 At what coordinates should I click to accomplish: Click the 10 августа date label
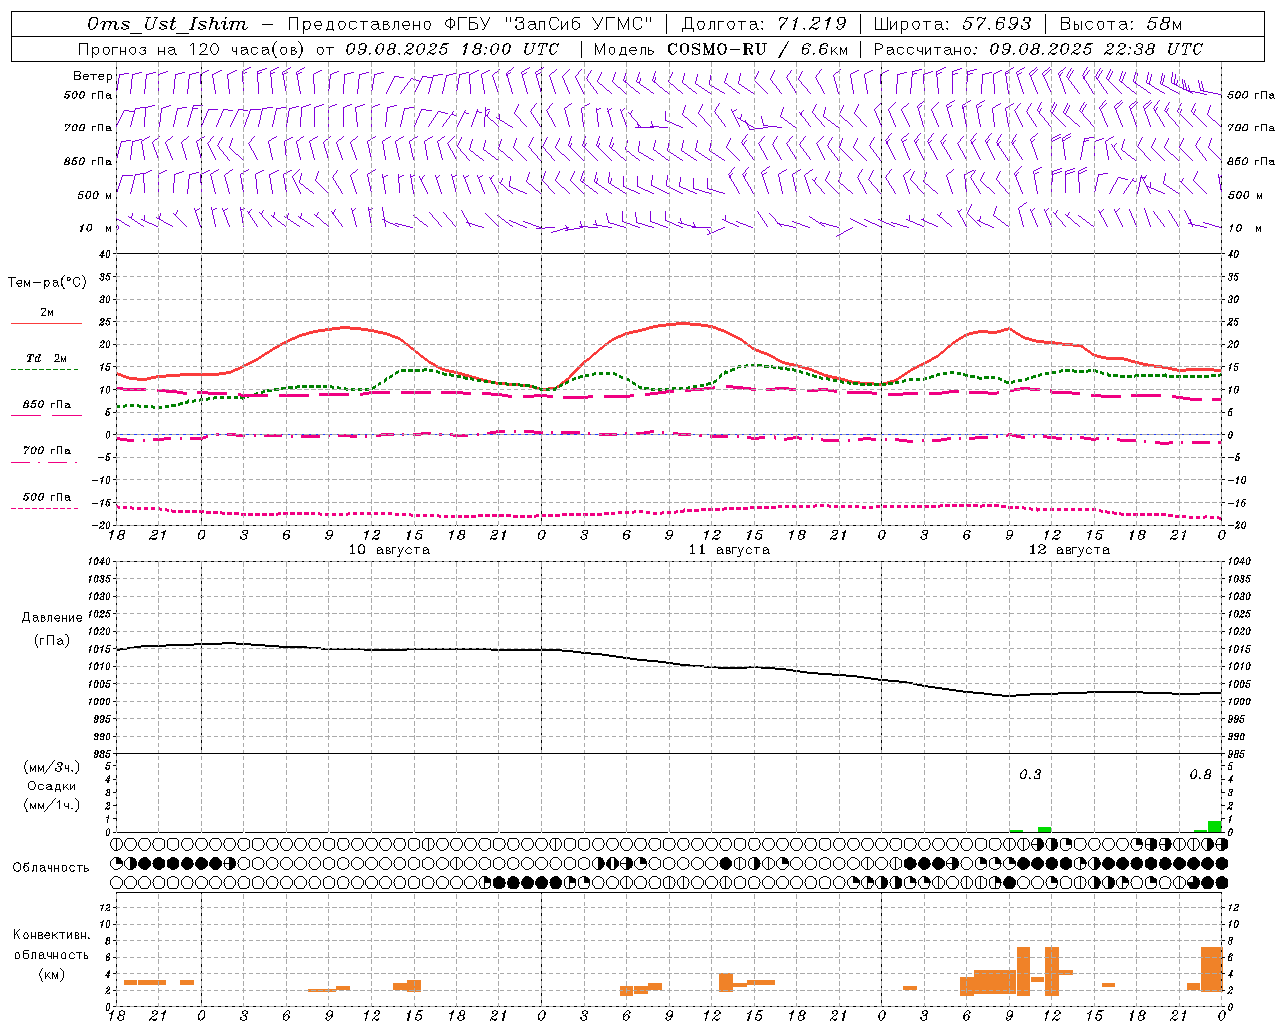(x=389, y=550)
